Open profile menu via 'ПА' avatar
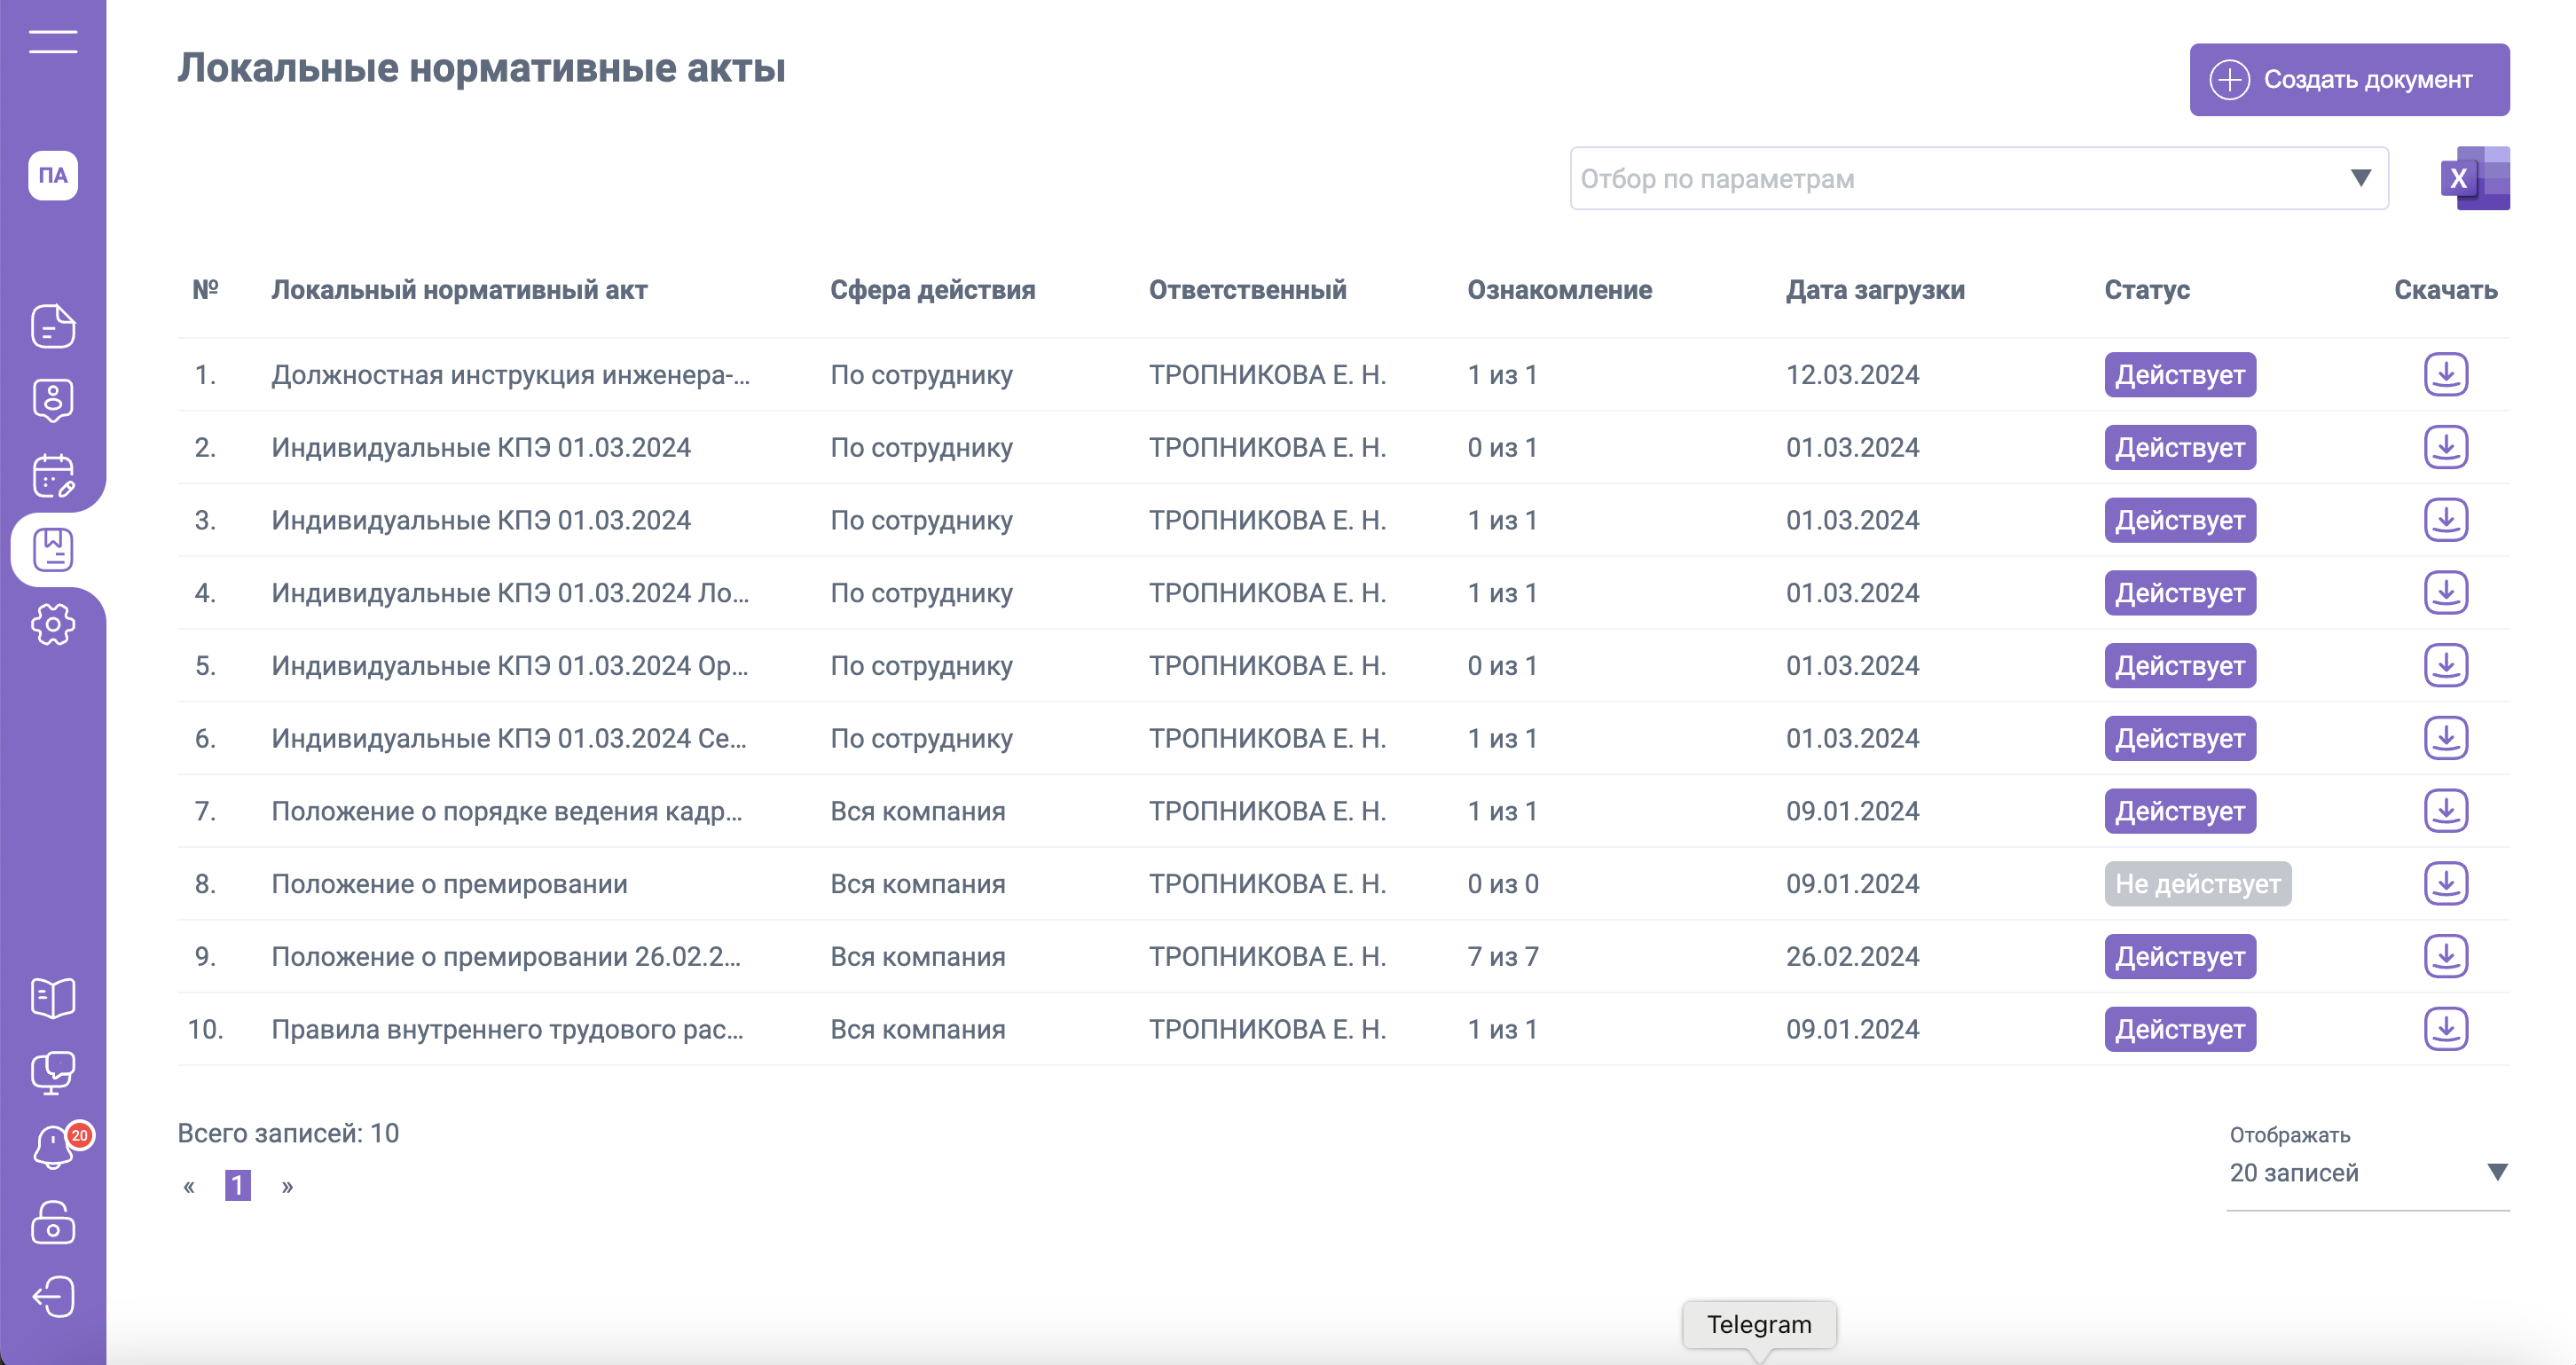This screenshot has height=1365, width=2576. point(55,175)
